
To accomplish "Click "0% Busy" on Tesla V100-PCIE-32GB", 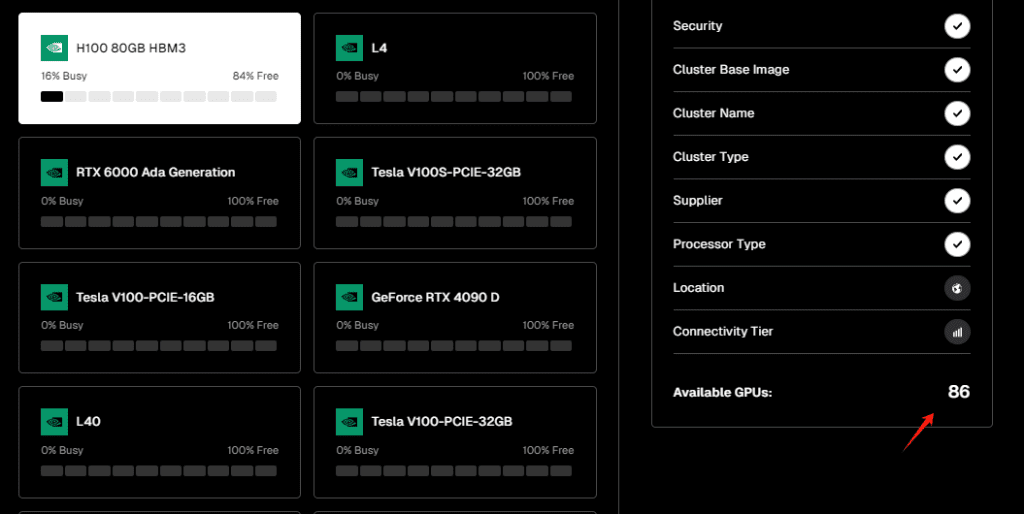I will [x=357, y=450].
